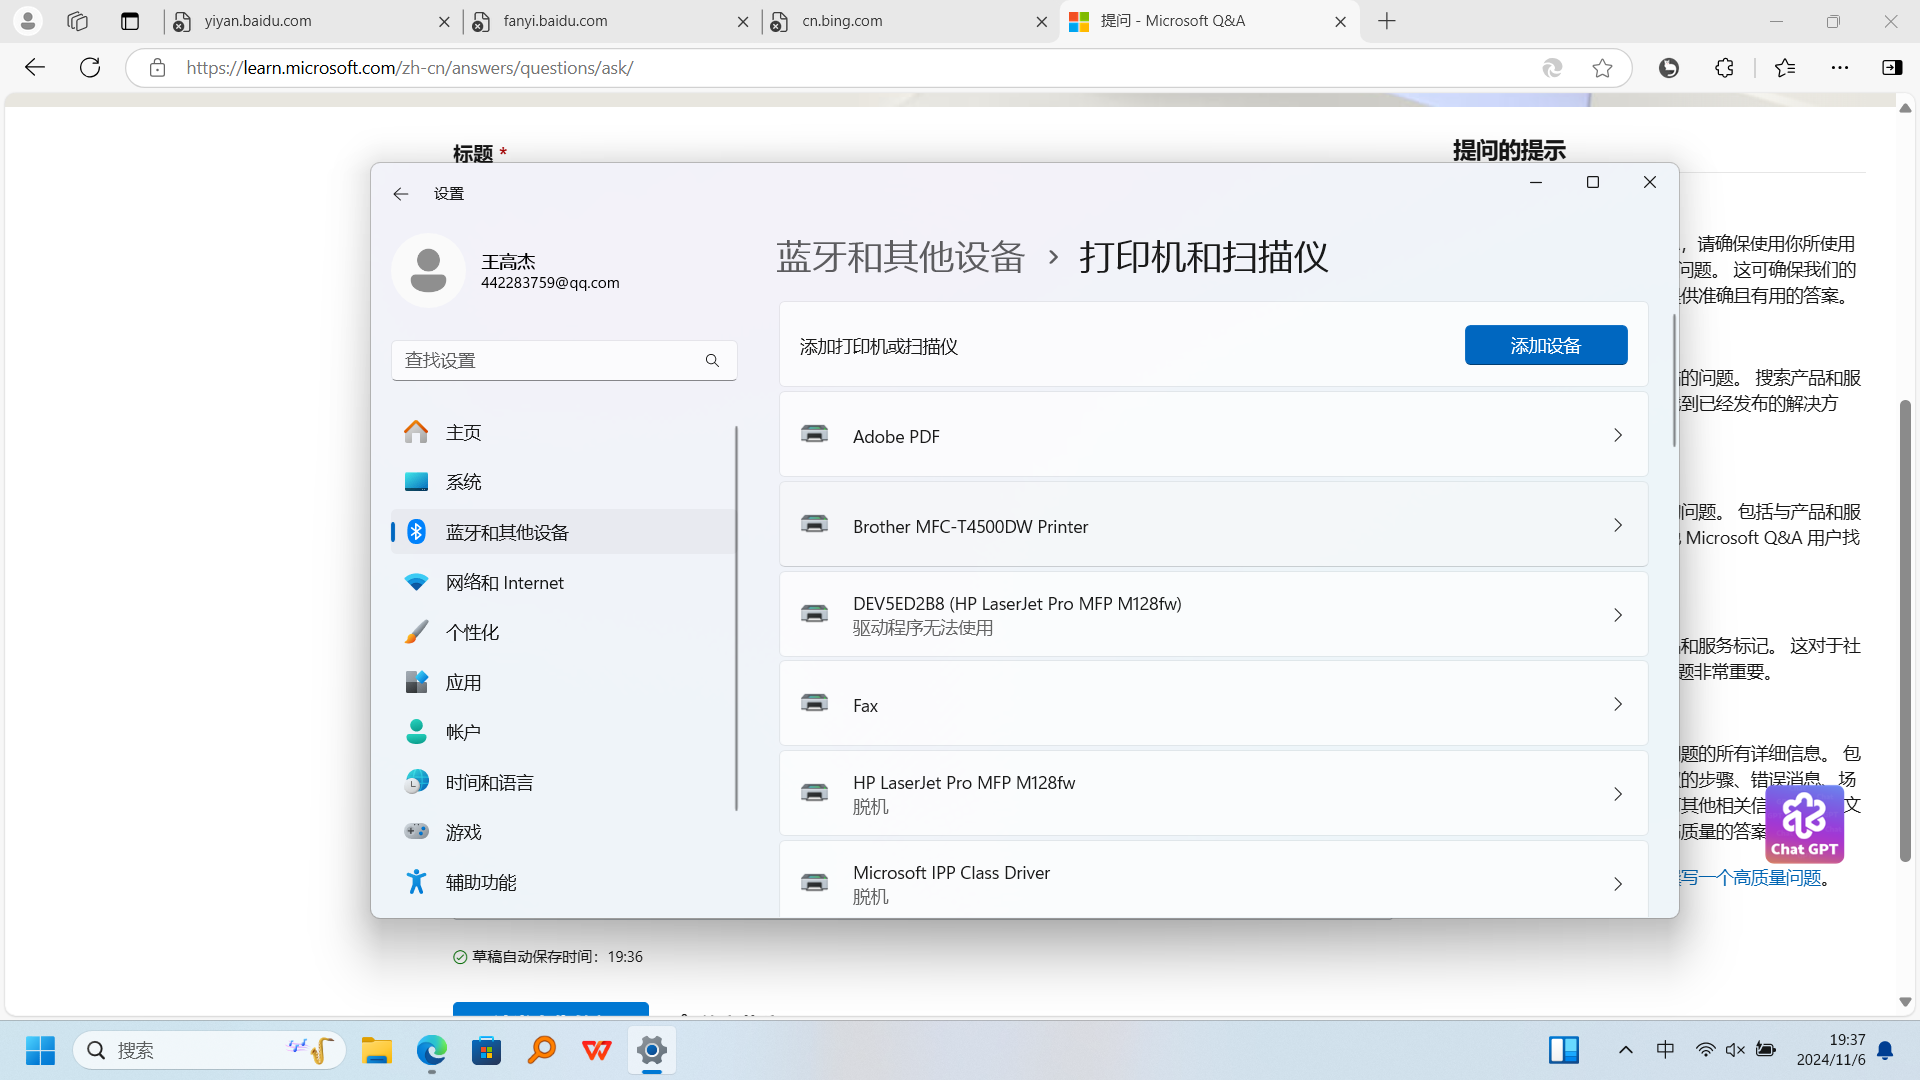
Task: Open Edge workspaces icon
Action: (x=77, y=20)
